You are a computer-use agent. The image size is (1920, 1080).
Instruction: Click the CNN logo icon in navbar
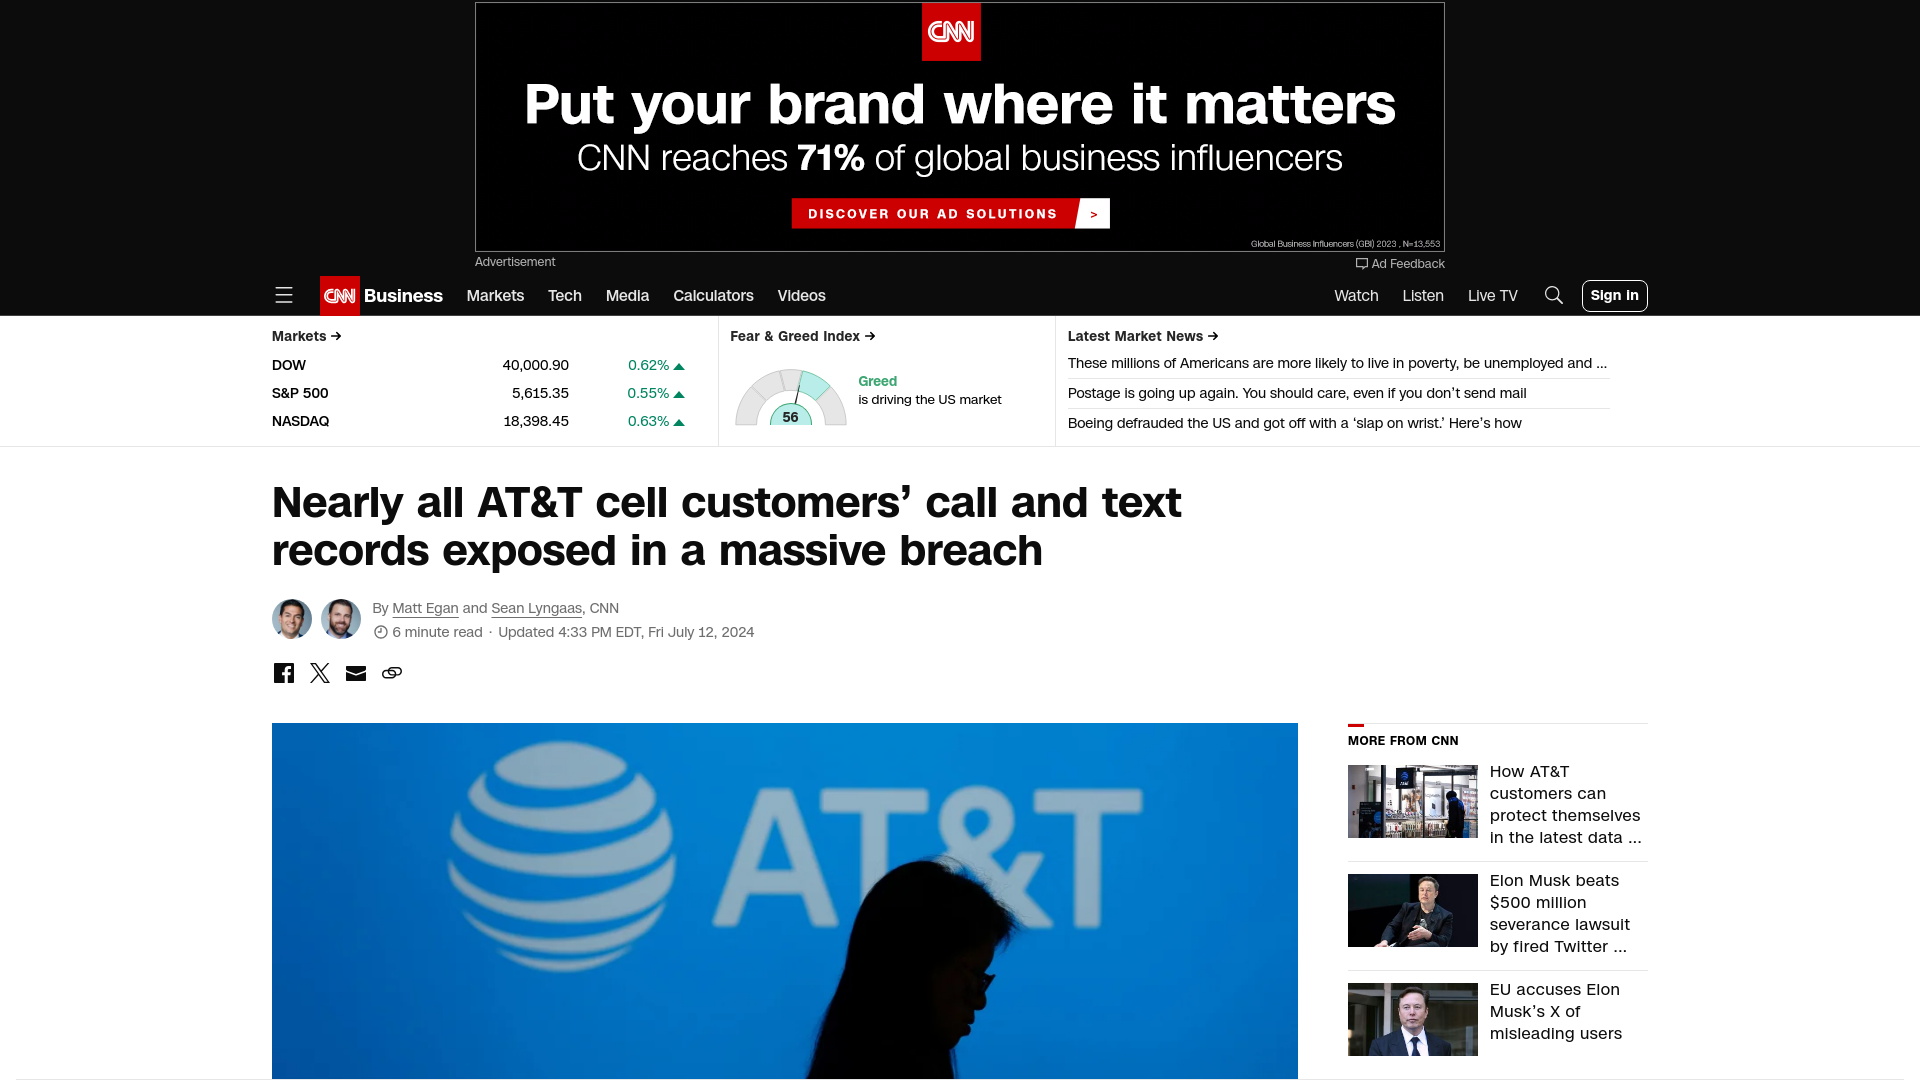[339, 295]
